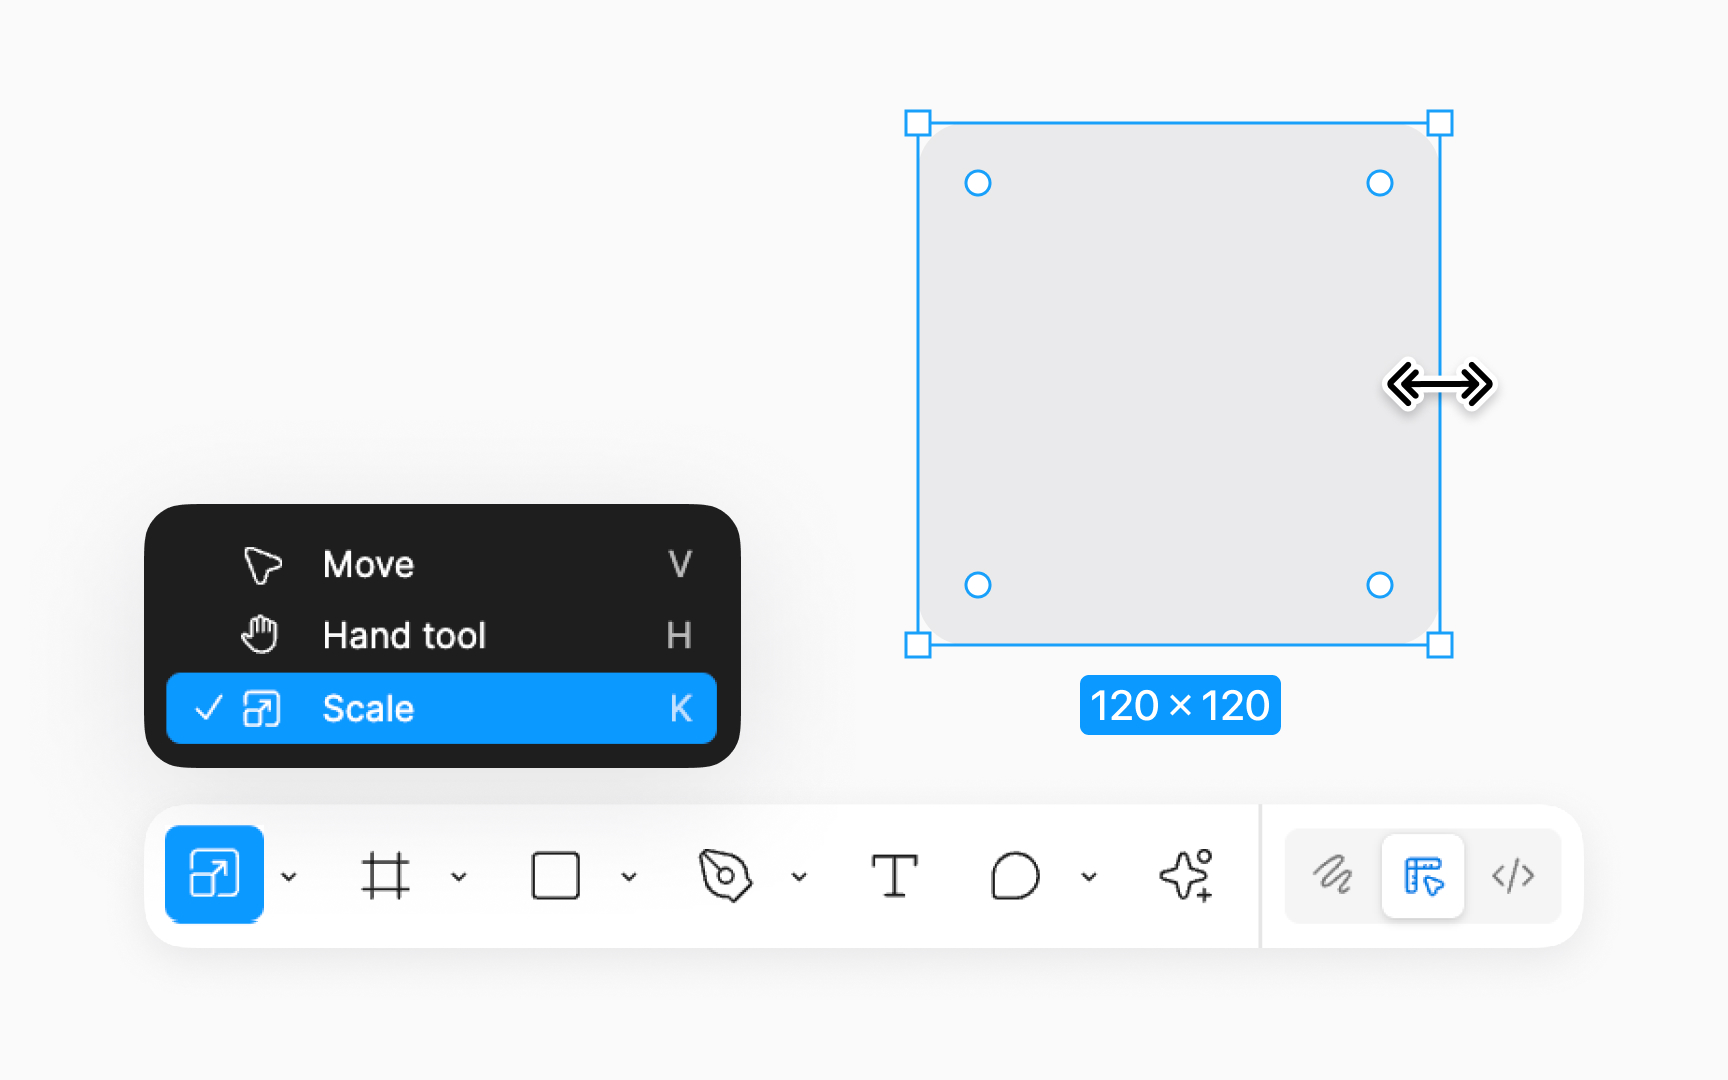The width and height of the screenshot is (1728, 1080).
Task: Click the 120 × 120 dimensions label
Action: coord(1180,705)
